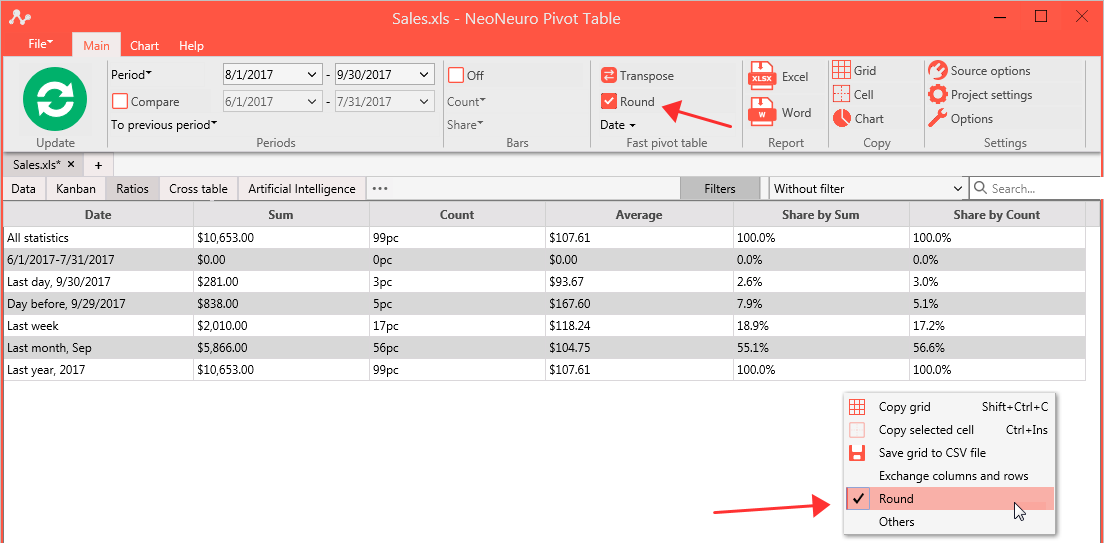Select the $5,866.00 sum cell

coord(281,347)
